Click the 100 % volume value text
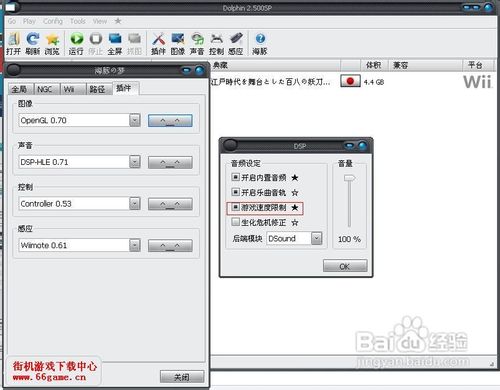The height and width of the screenshot is (390, 500). (349, 239)
